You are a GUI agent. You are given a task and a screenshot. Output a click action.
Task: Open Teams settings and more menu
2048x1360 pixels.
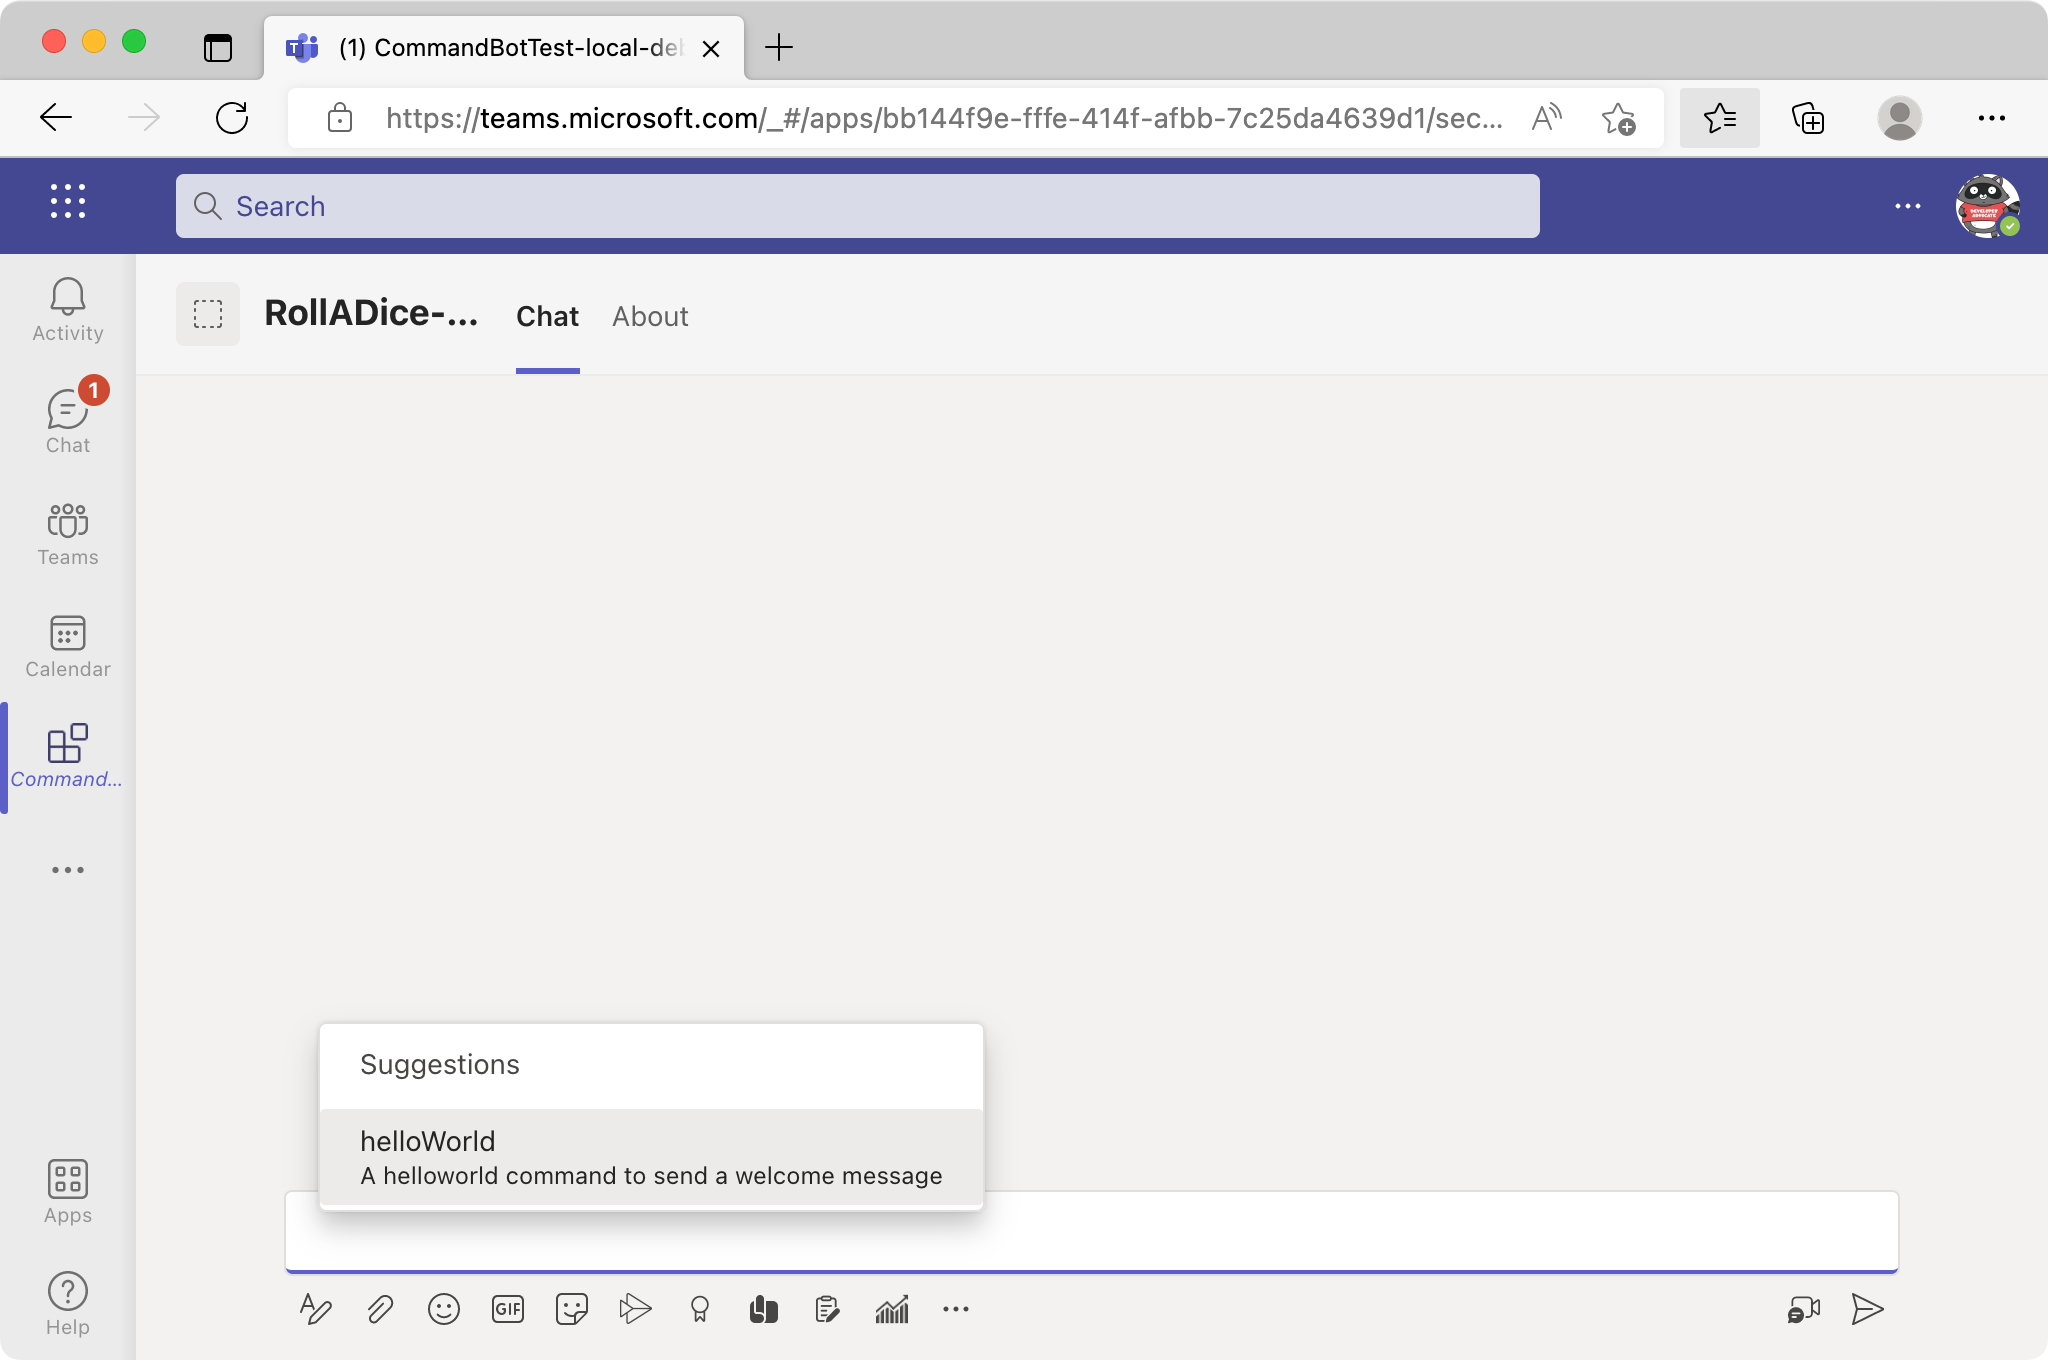click(x=1908, y=206)
